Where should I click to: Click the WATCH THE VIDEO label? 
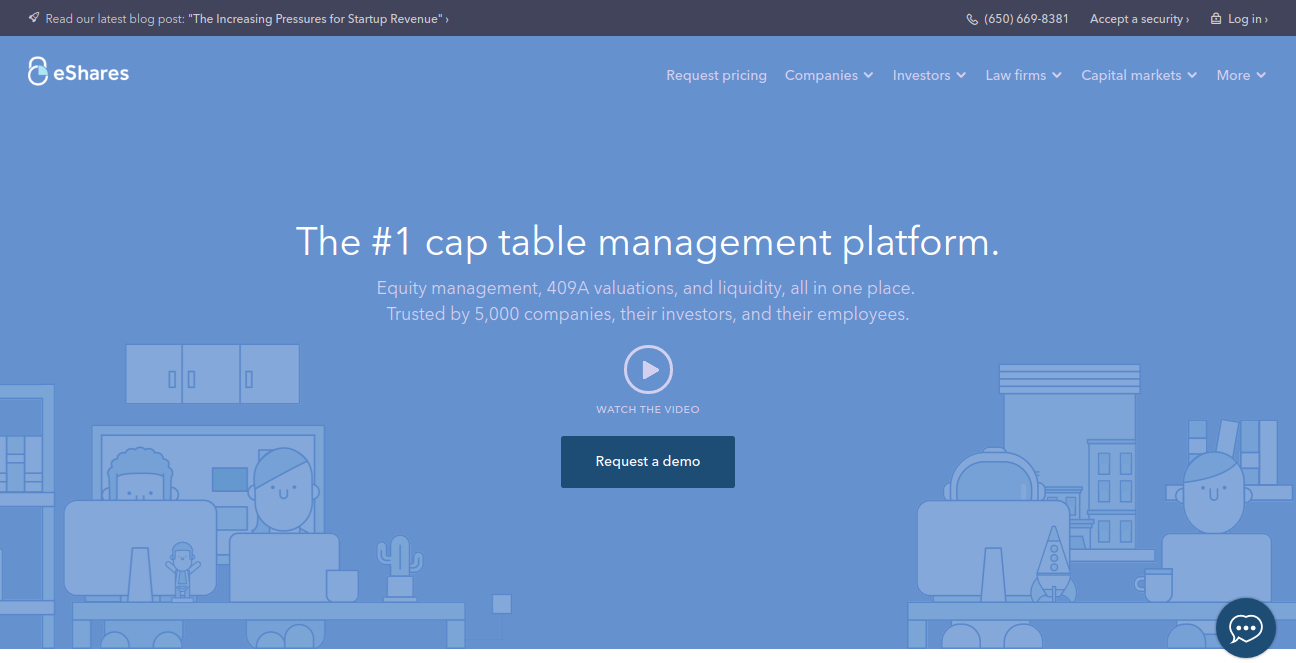(x=648, y=410)
